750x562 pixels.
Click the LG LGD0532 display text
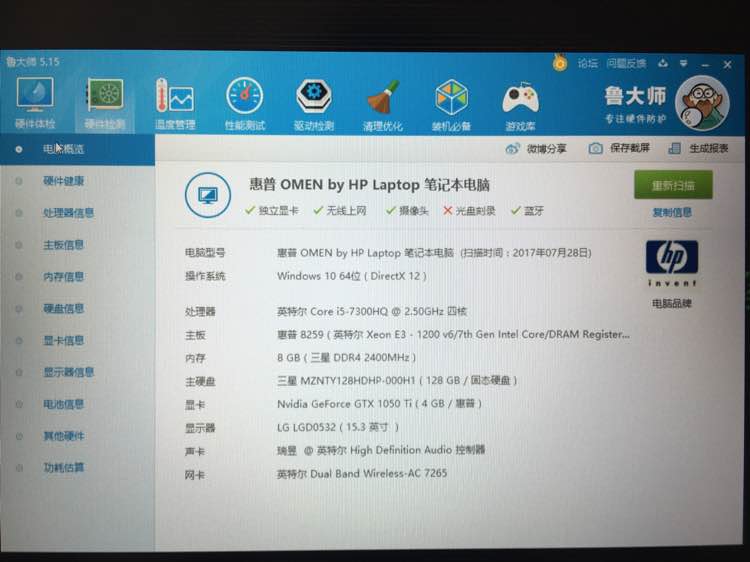pos(338,427)
